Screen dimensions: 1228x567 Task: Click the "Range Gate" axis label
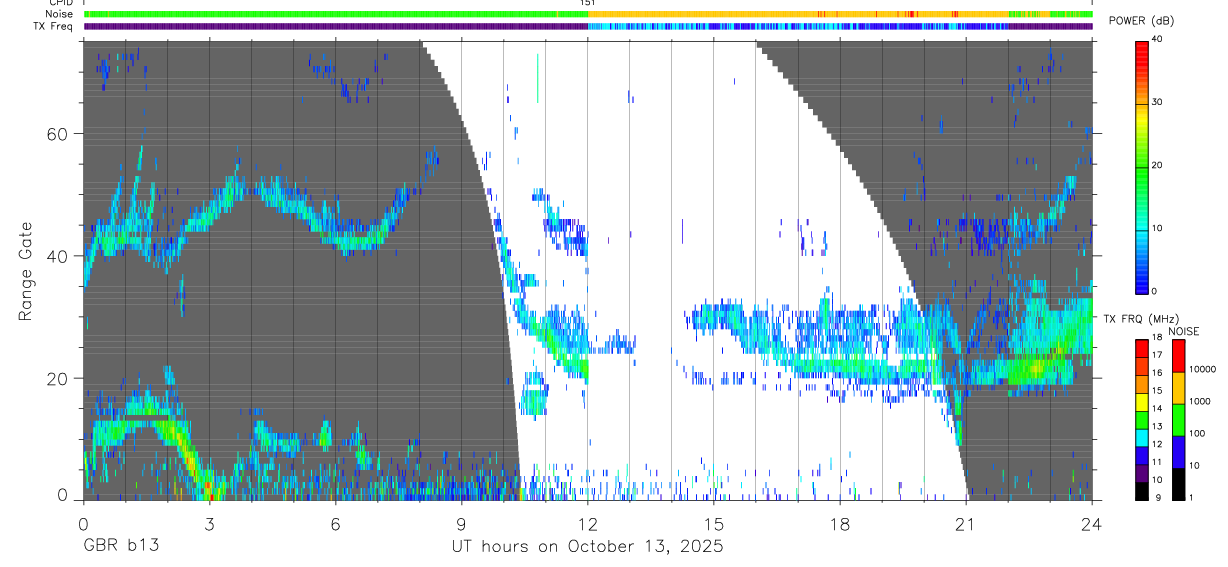[x=26, y=271]
